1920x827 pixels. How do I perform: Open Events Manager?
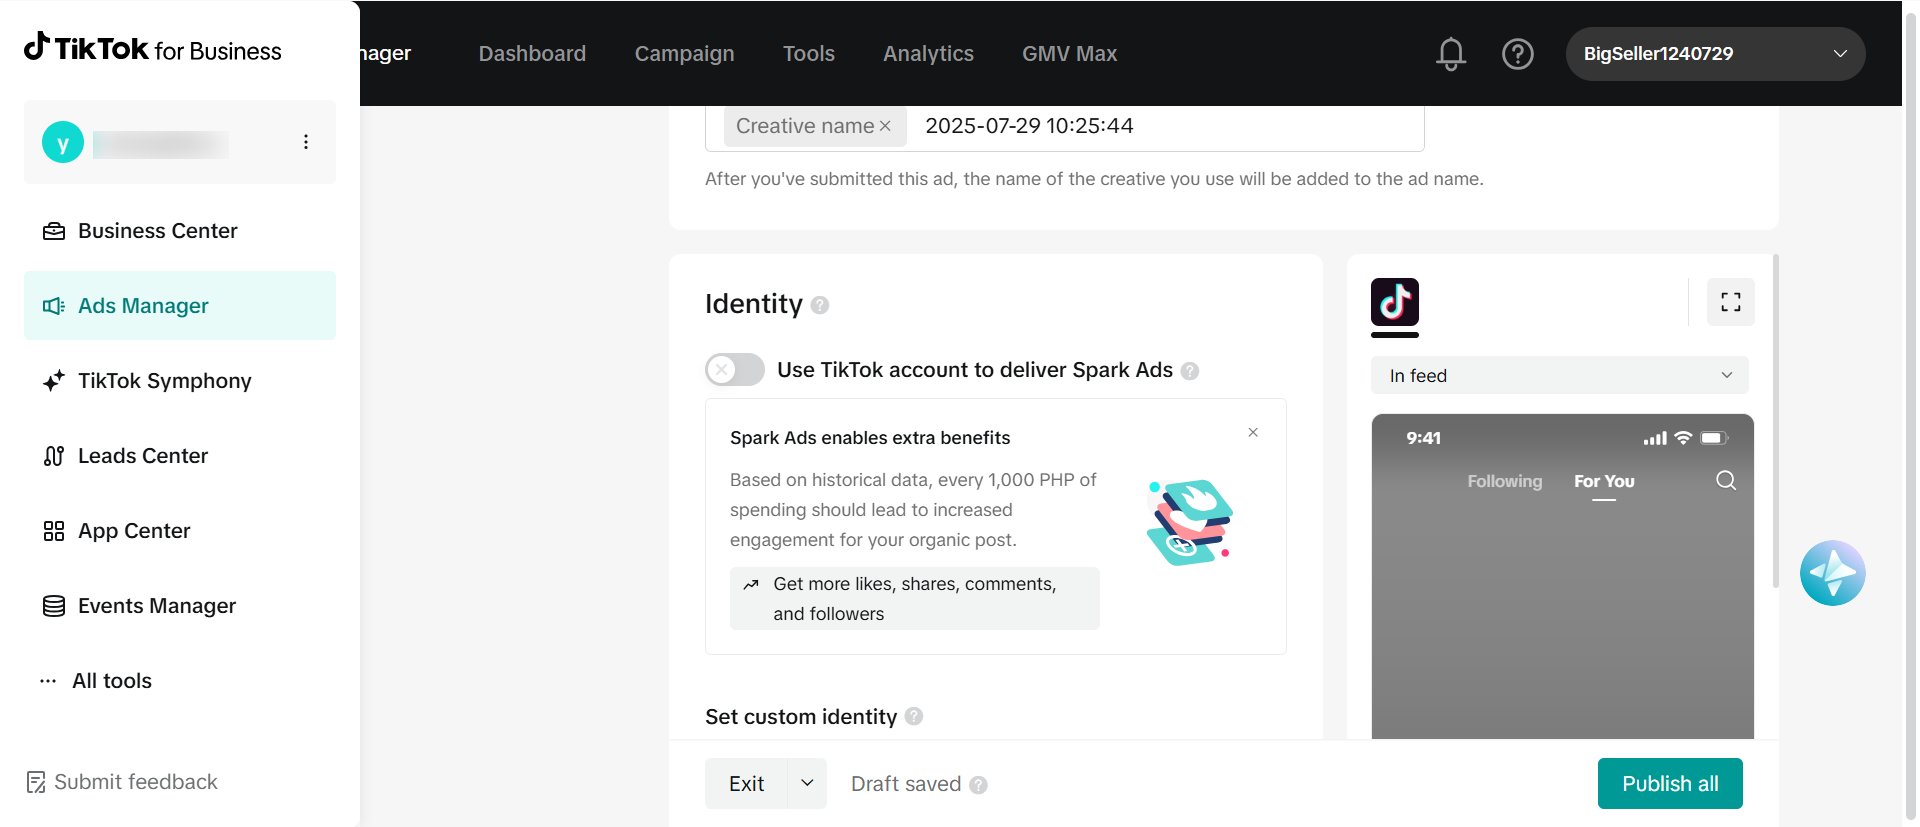click(180, 606)
